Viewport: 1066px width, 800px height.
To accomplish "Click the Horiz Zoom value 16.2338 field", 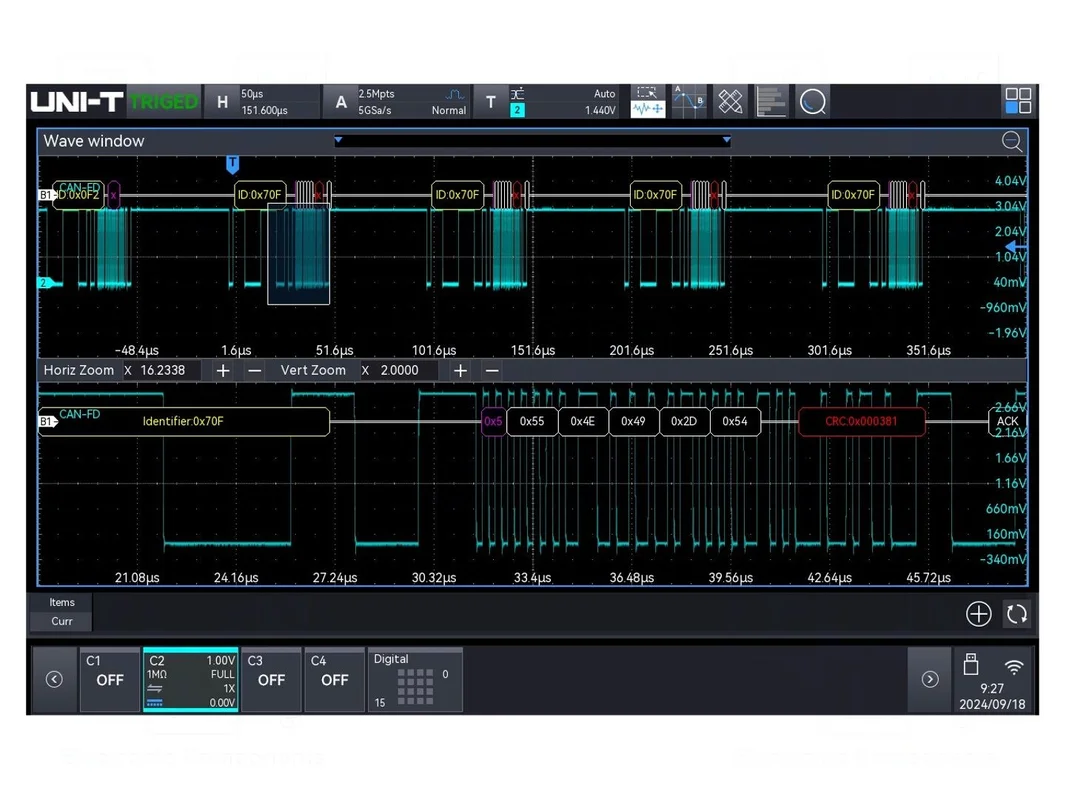I will pos(163,370).
